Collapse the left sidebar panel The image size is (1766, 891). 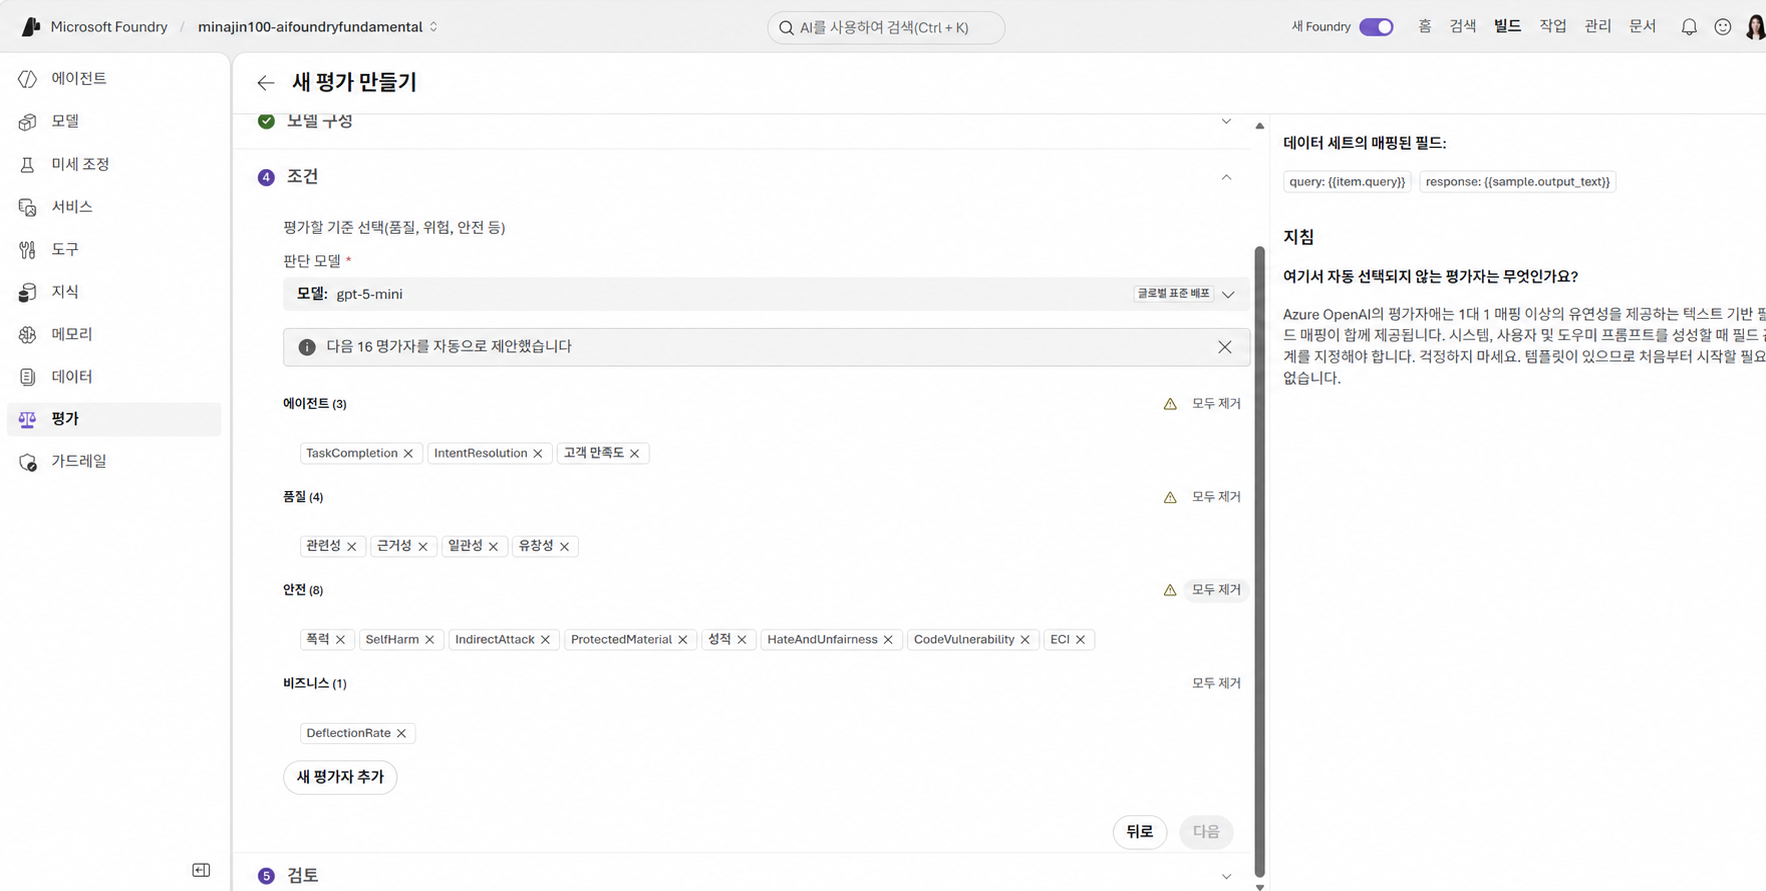pyautogui.click(x=201, y=870)
